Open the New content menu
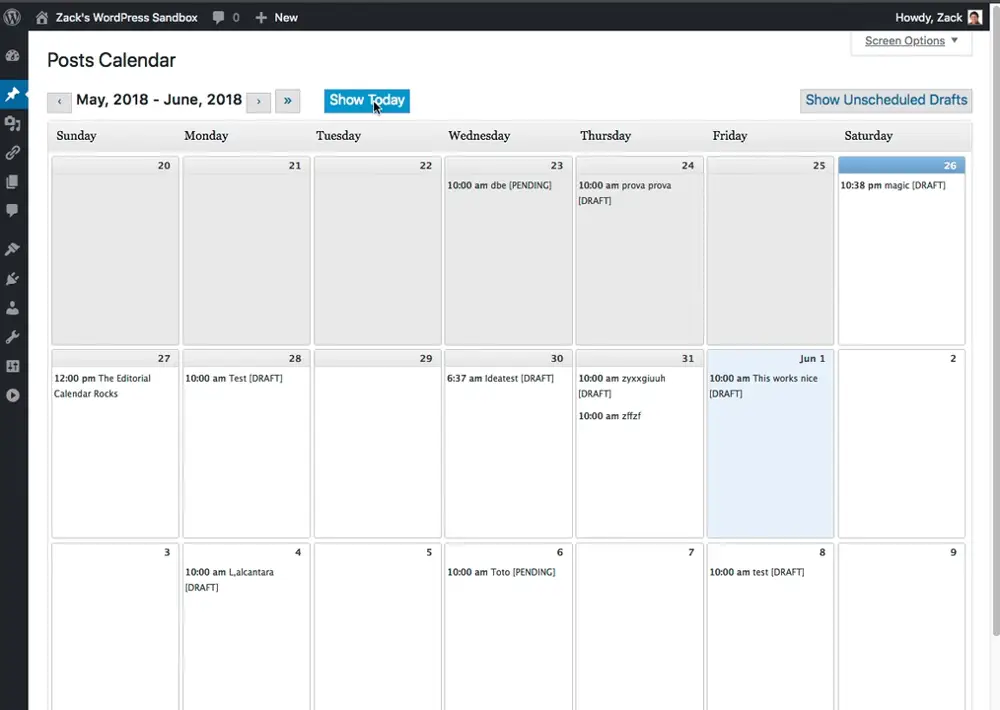The width and height of the screenshot is (1000, 710). pyautogui.click(x=277, y=17)
